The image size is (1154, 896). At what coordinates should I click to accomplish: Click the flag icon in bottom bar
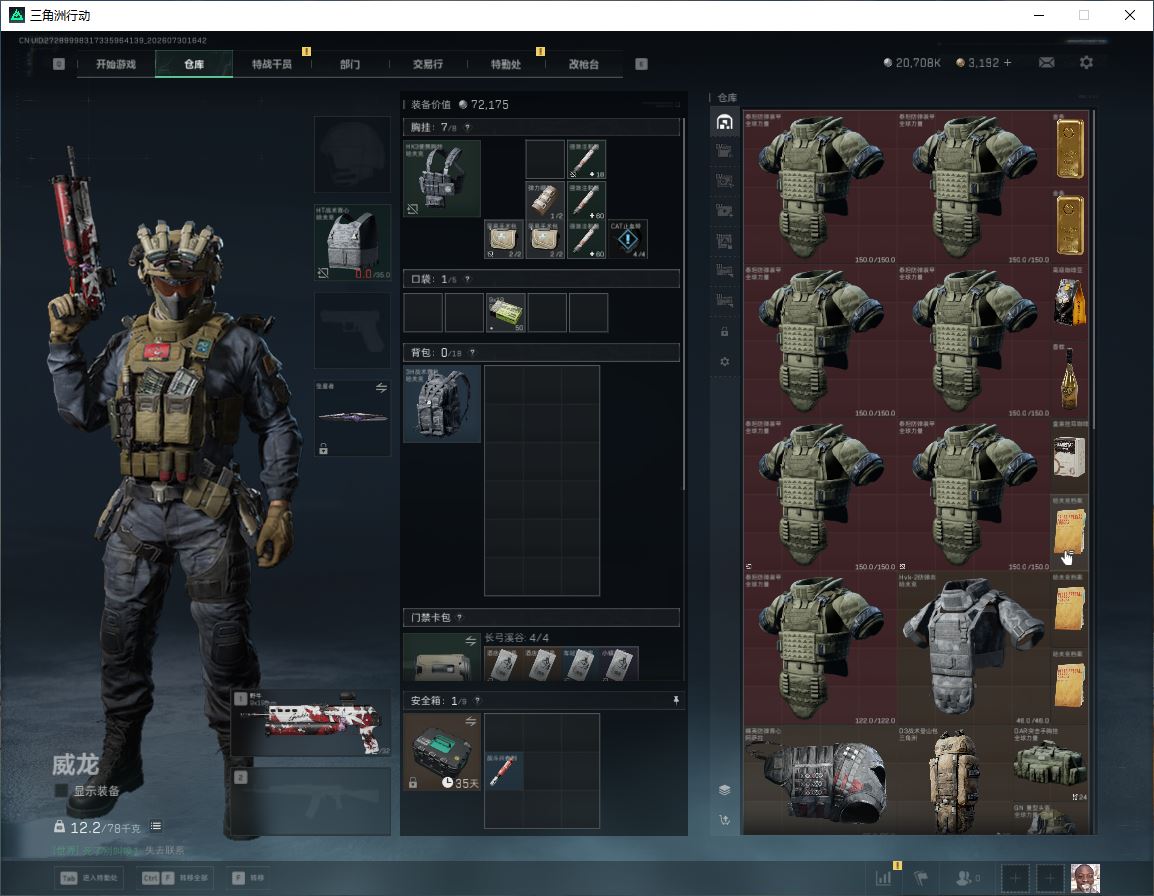[921, 878]
